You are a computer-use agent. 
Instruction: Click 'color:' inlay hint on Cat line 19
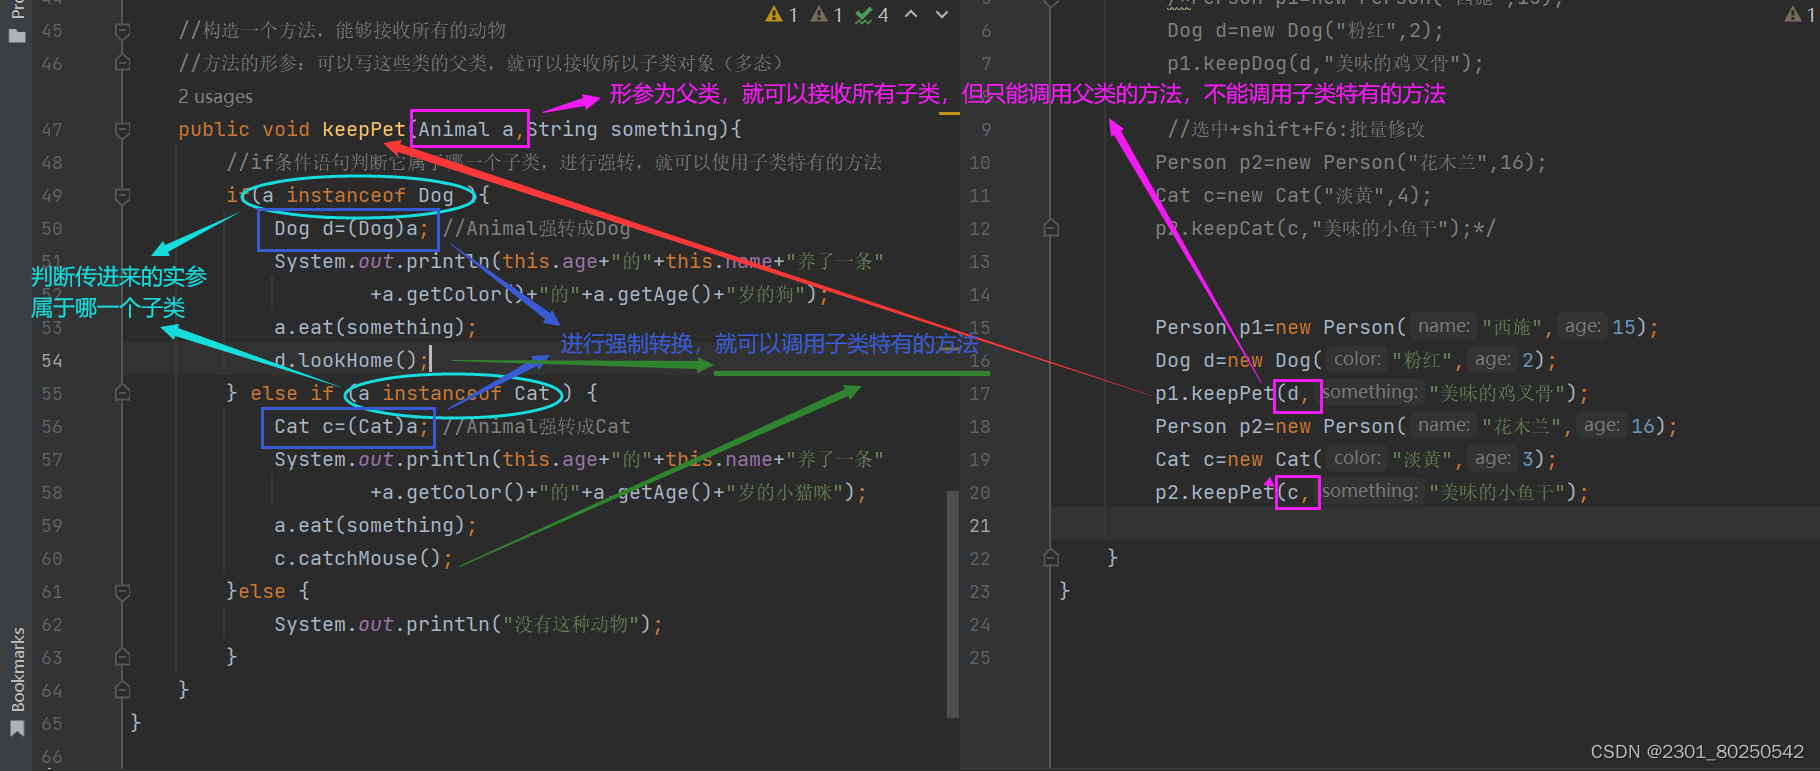coord(1357,459)
